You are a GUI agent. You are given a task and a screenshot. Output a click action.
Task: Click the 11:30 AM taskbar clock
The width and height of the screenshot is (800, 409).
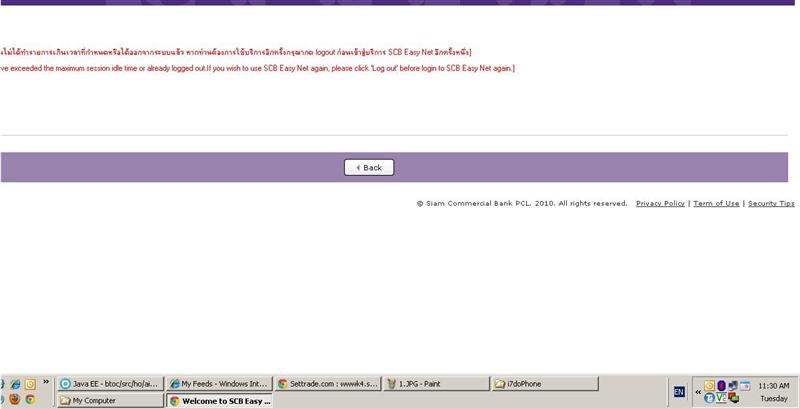pyautogui.click(x=773, y=386)
